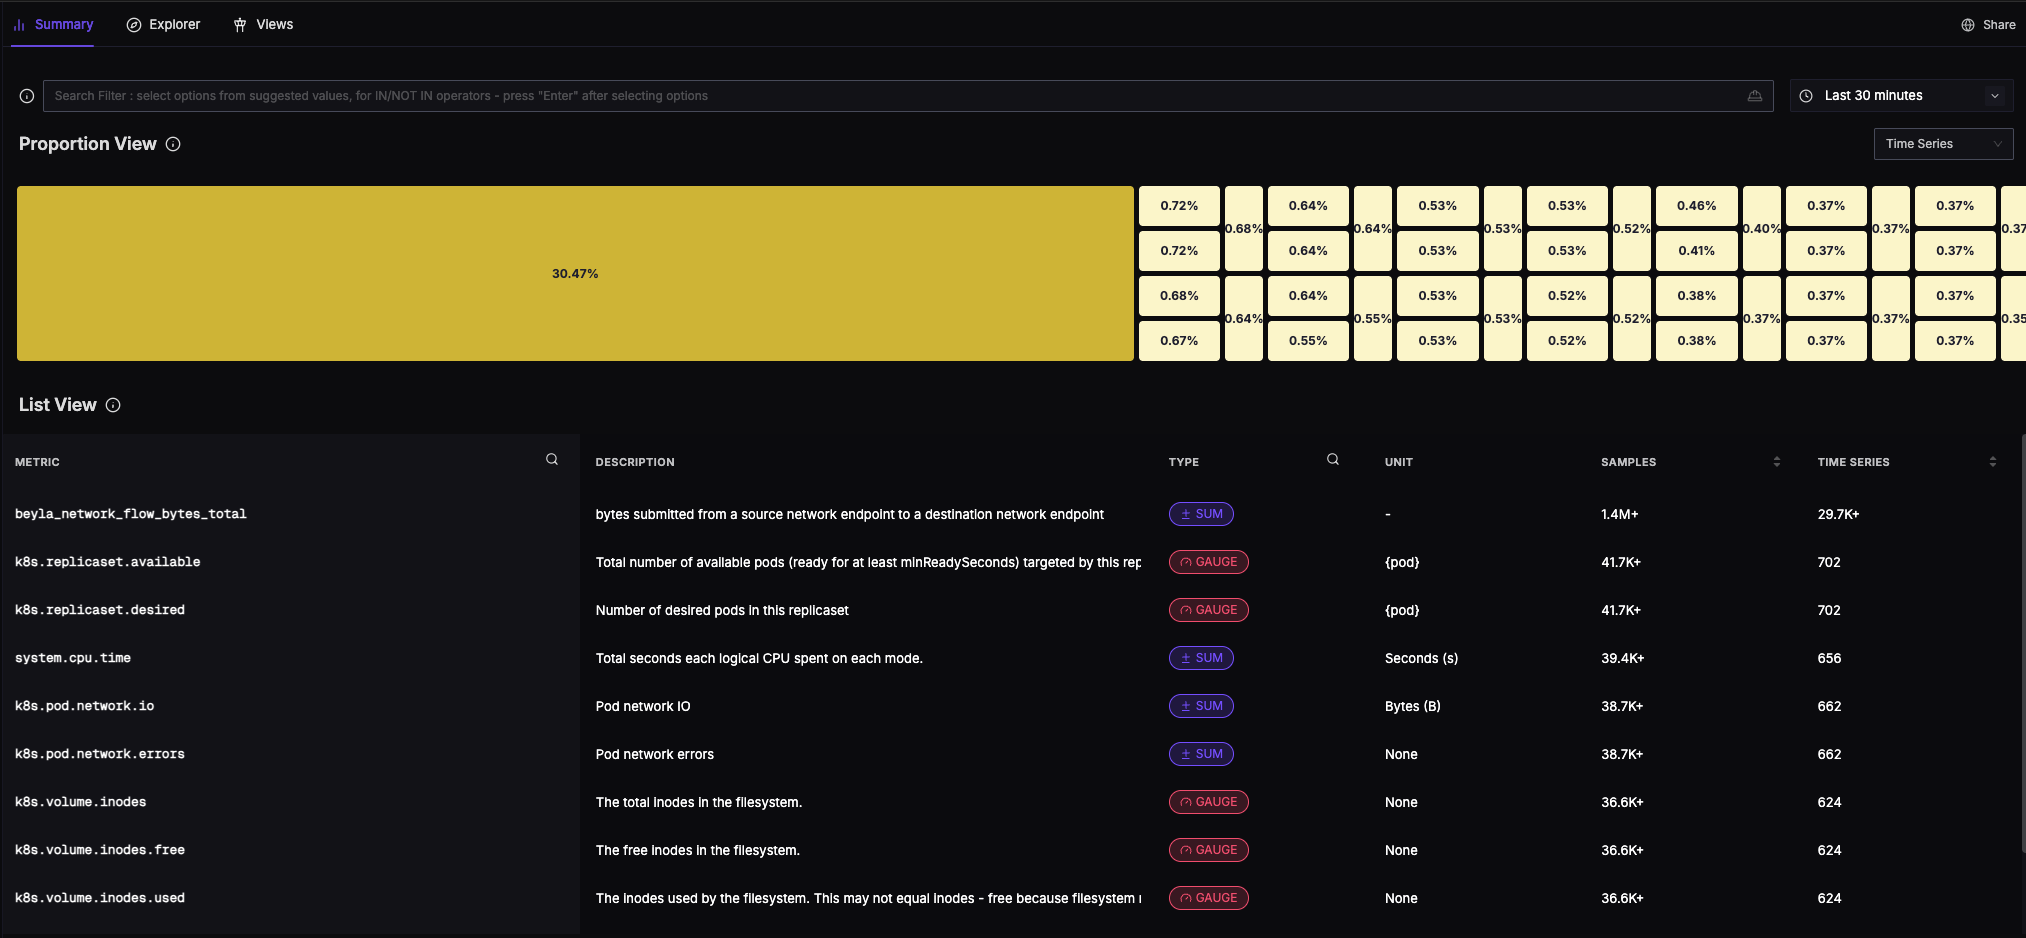2026x938 pixels.
Task: Click the info icon next to Proportion View
Action: coord(173,144)
